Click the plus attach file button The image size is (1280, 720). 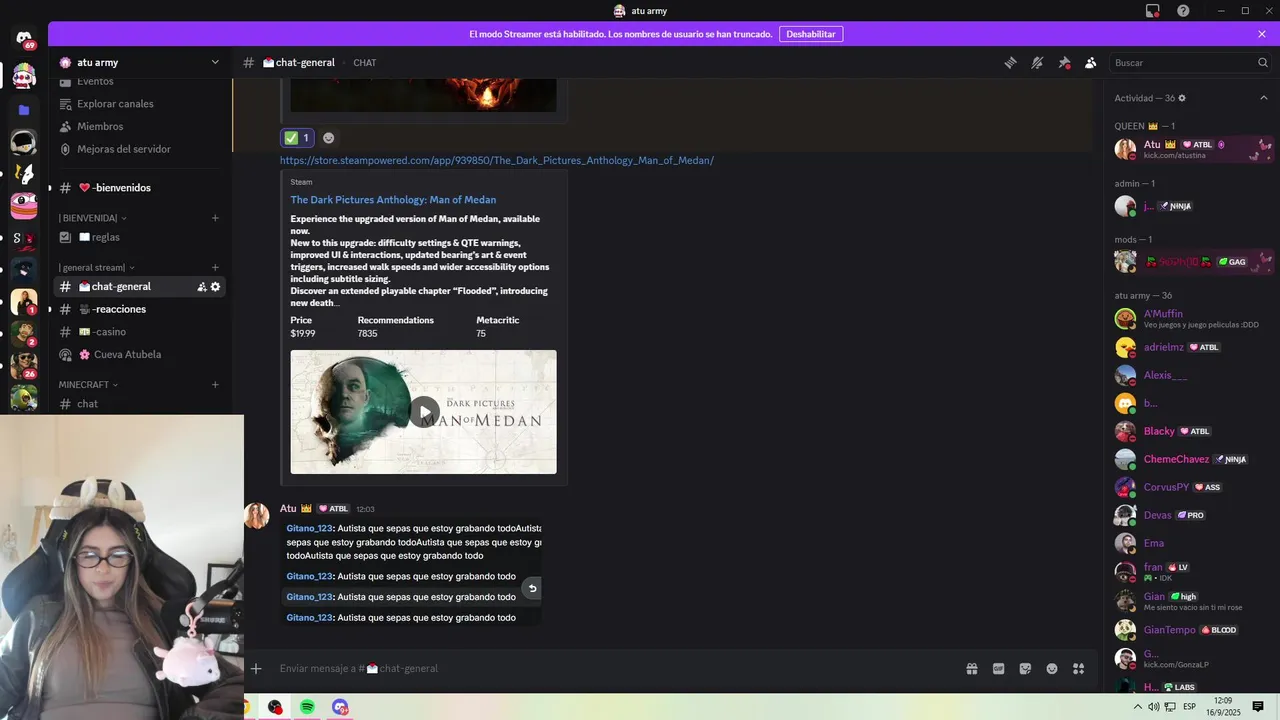(x=256, y=668)
